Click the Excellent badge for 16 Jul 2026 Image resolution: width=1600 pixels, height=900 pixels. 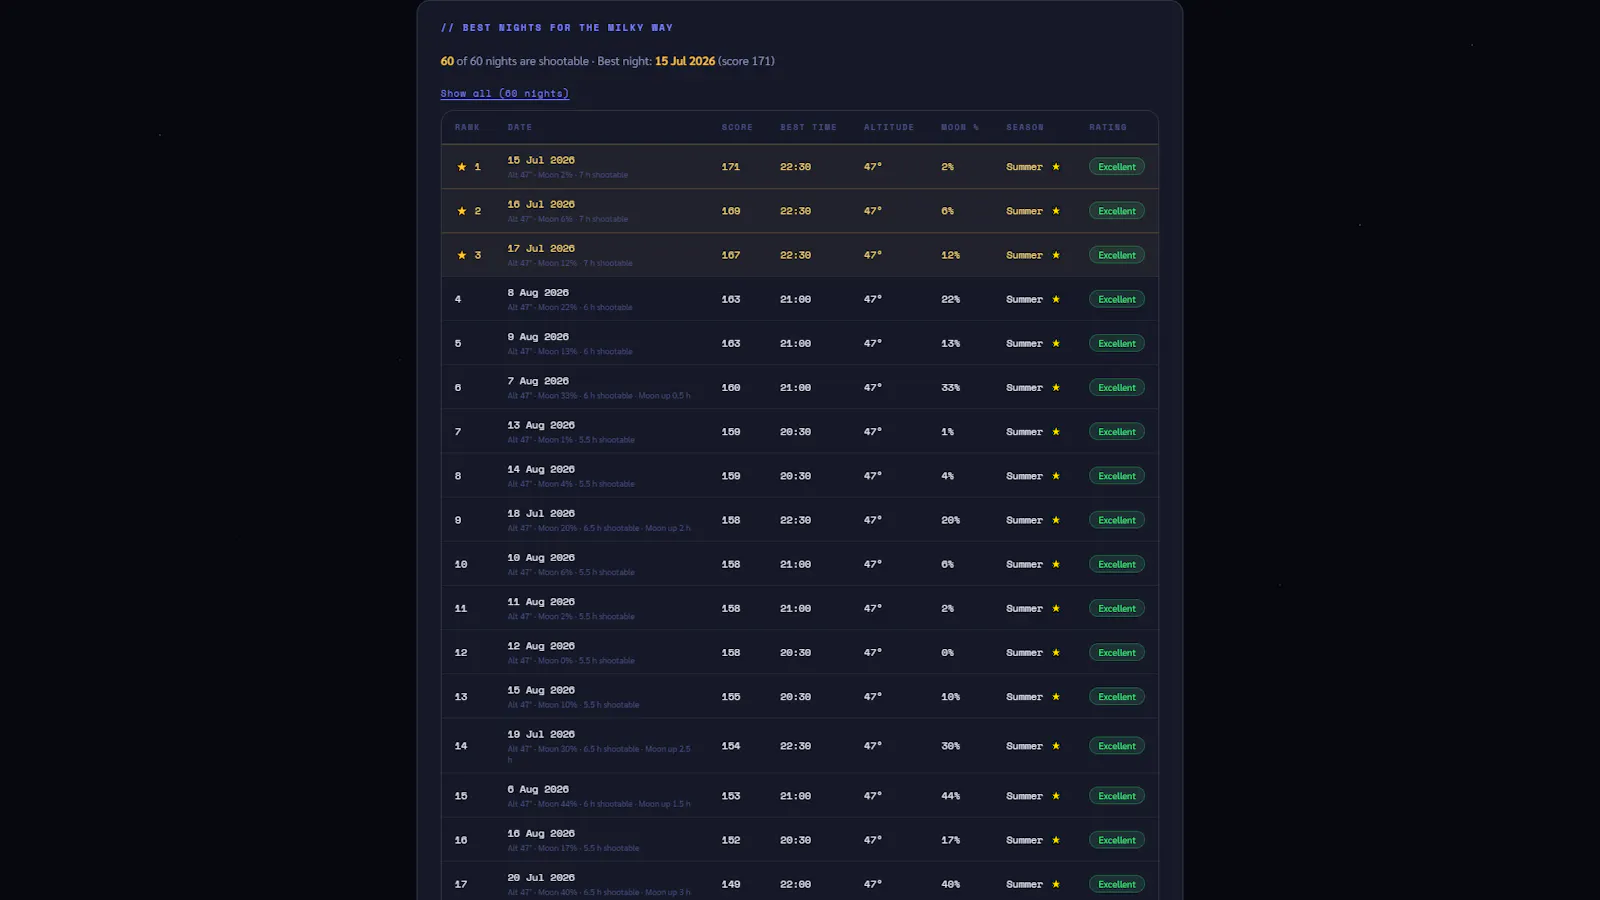(1117, 211)
